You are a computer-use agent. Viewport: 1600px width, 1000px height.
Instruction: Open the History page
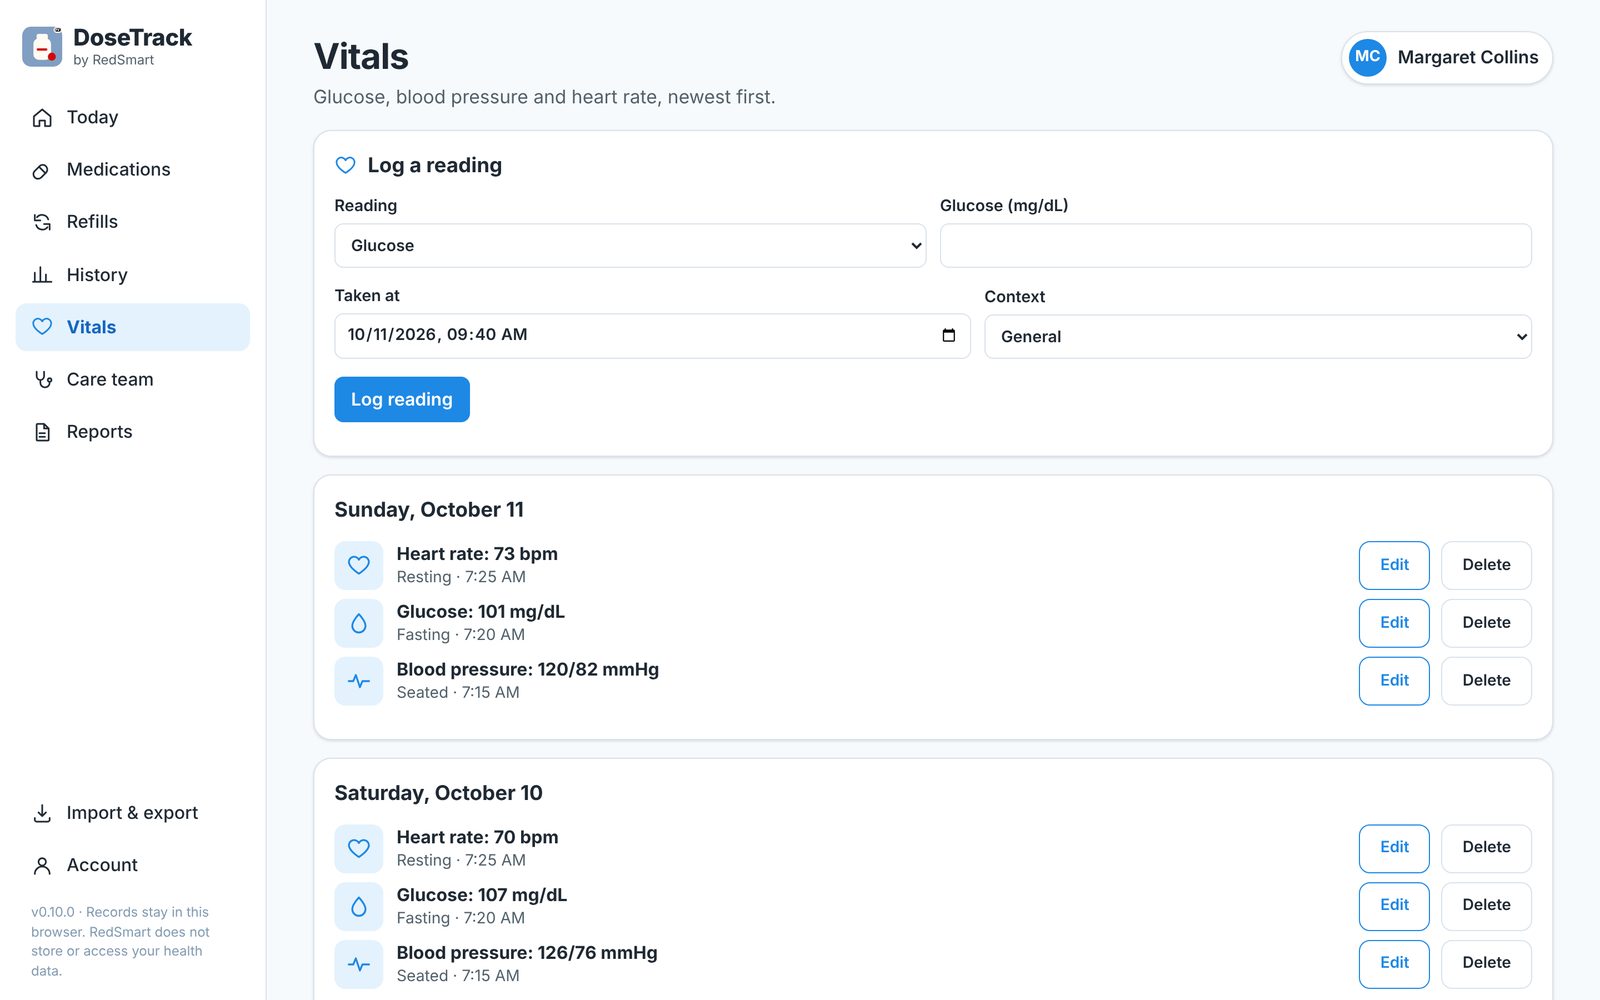pyautogui.click(x=133, y=275)
